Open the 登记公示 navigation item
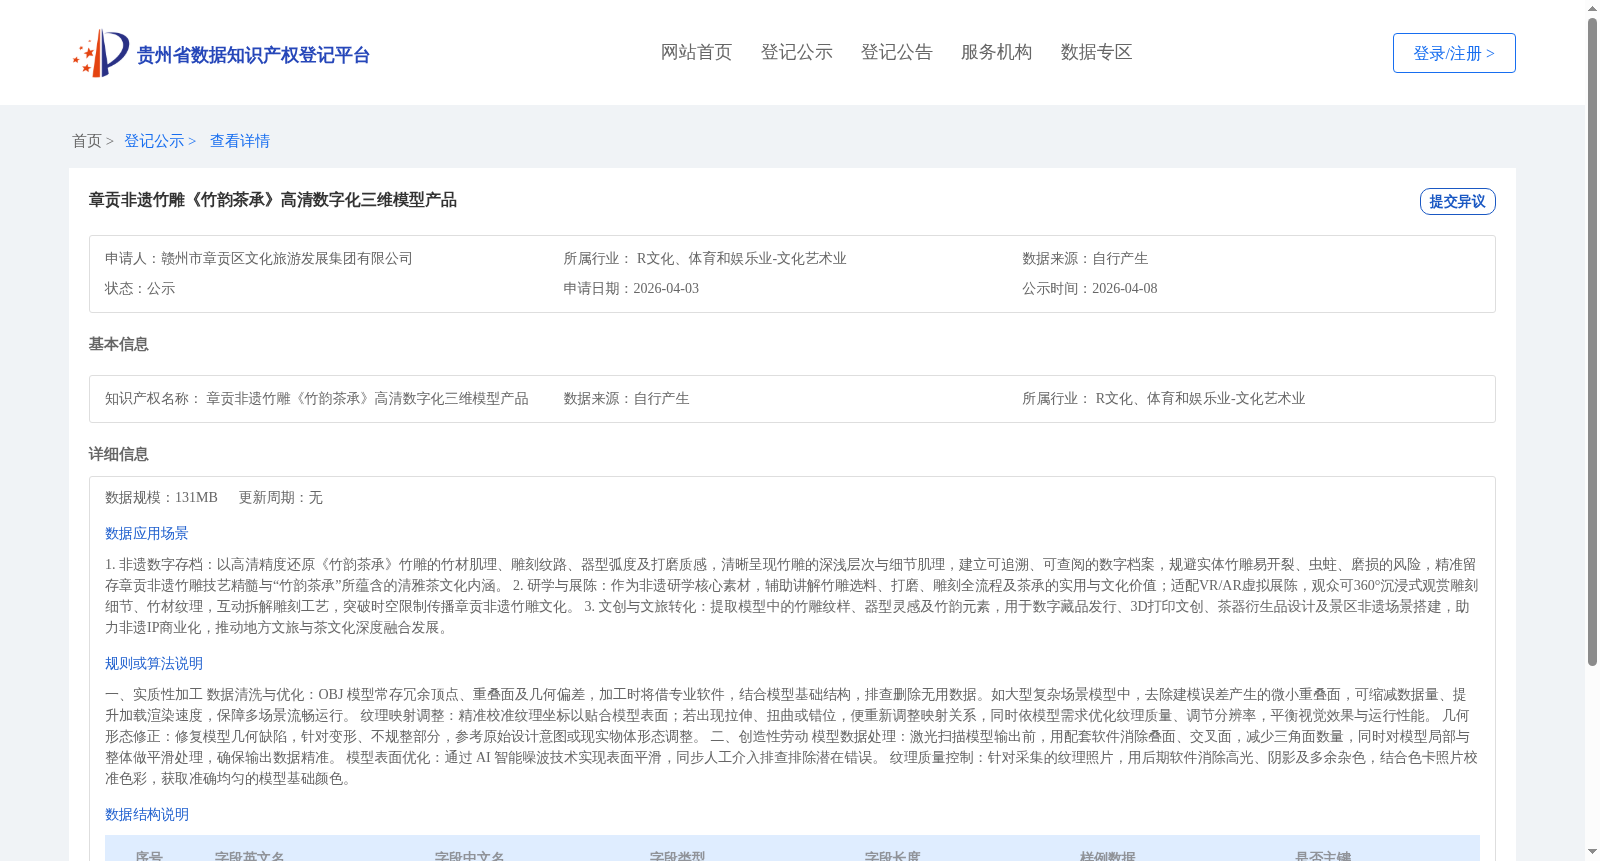The image size is (1600, 861). click(796, 52)
